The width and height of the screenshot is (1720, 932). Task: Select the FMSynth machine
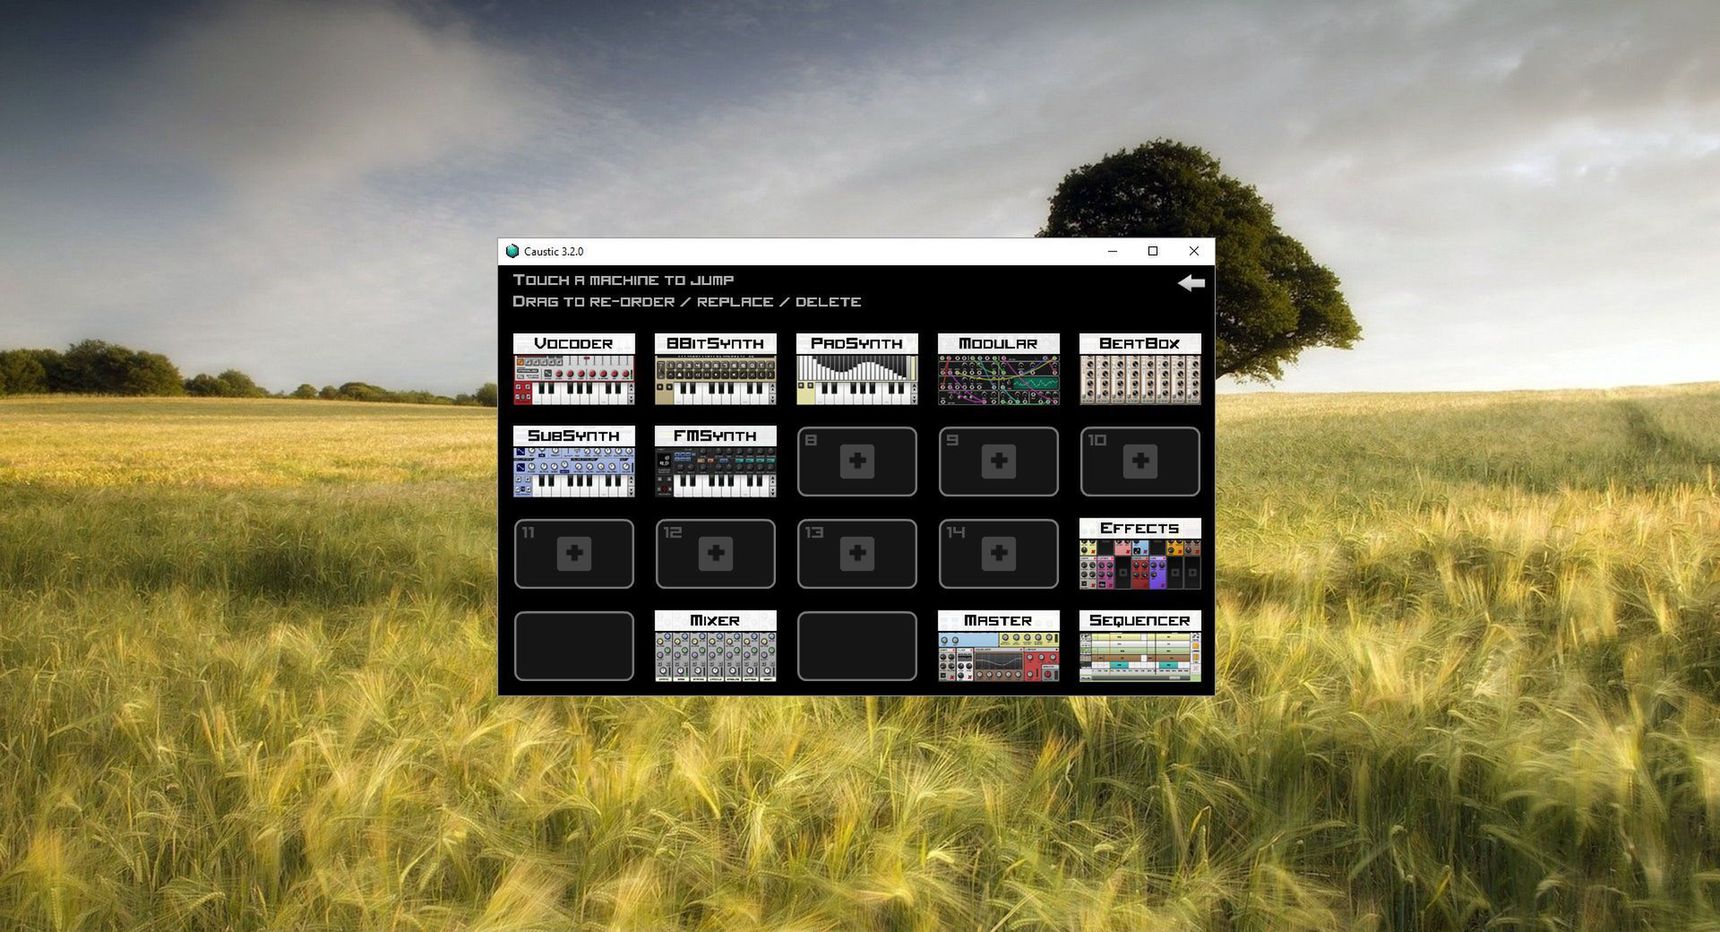(715, 461)
